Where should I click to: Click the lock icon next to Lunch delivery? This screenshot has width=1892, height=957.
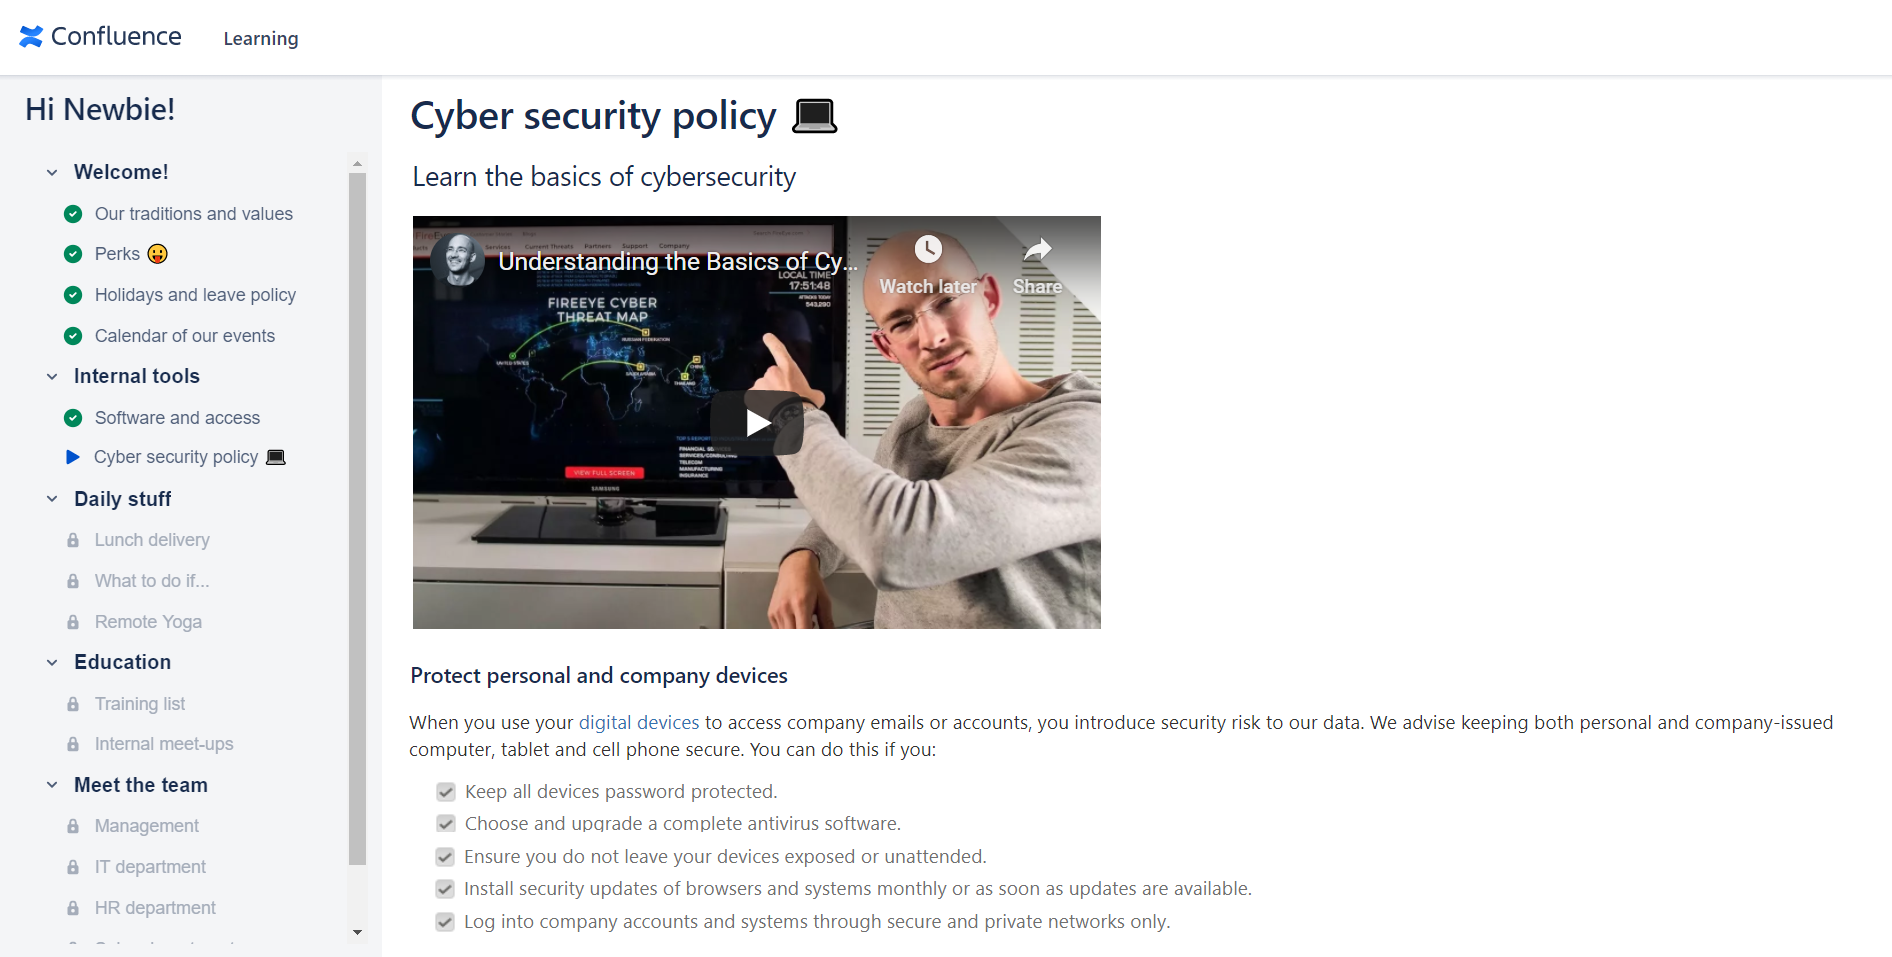point(73,540)
